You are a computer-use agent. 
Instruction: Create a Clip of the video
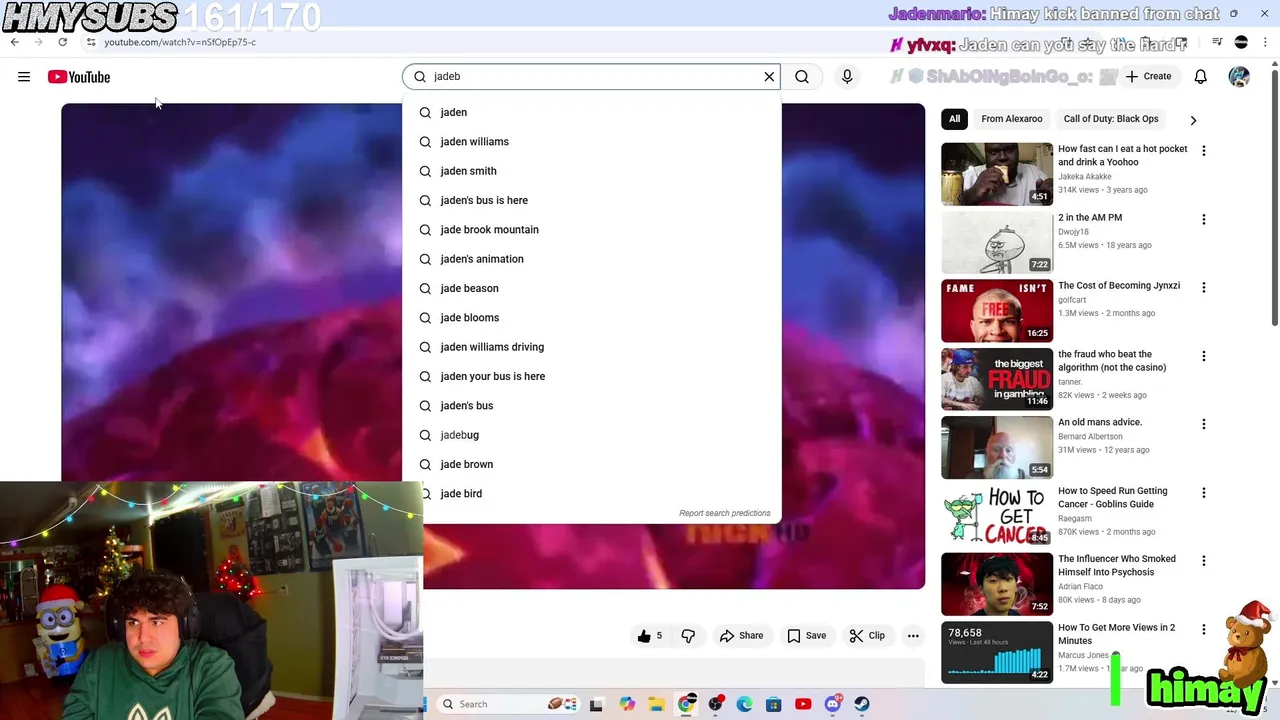point(867,636)
